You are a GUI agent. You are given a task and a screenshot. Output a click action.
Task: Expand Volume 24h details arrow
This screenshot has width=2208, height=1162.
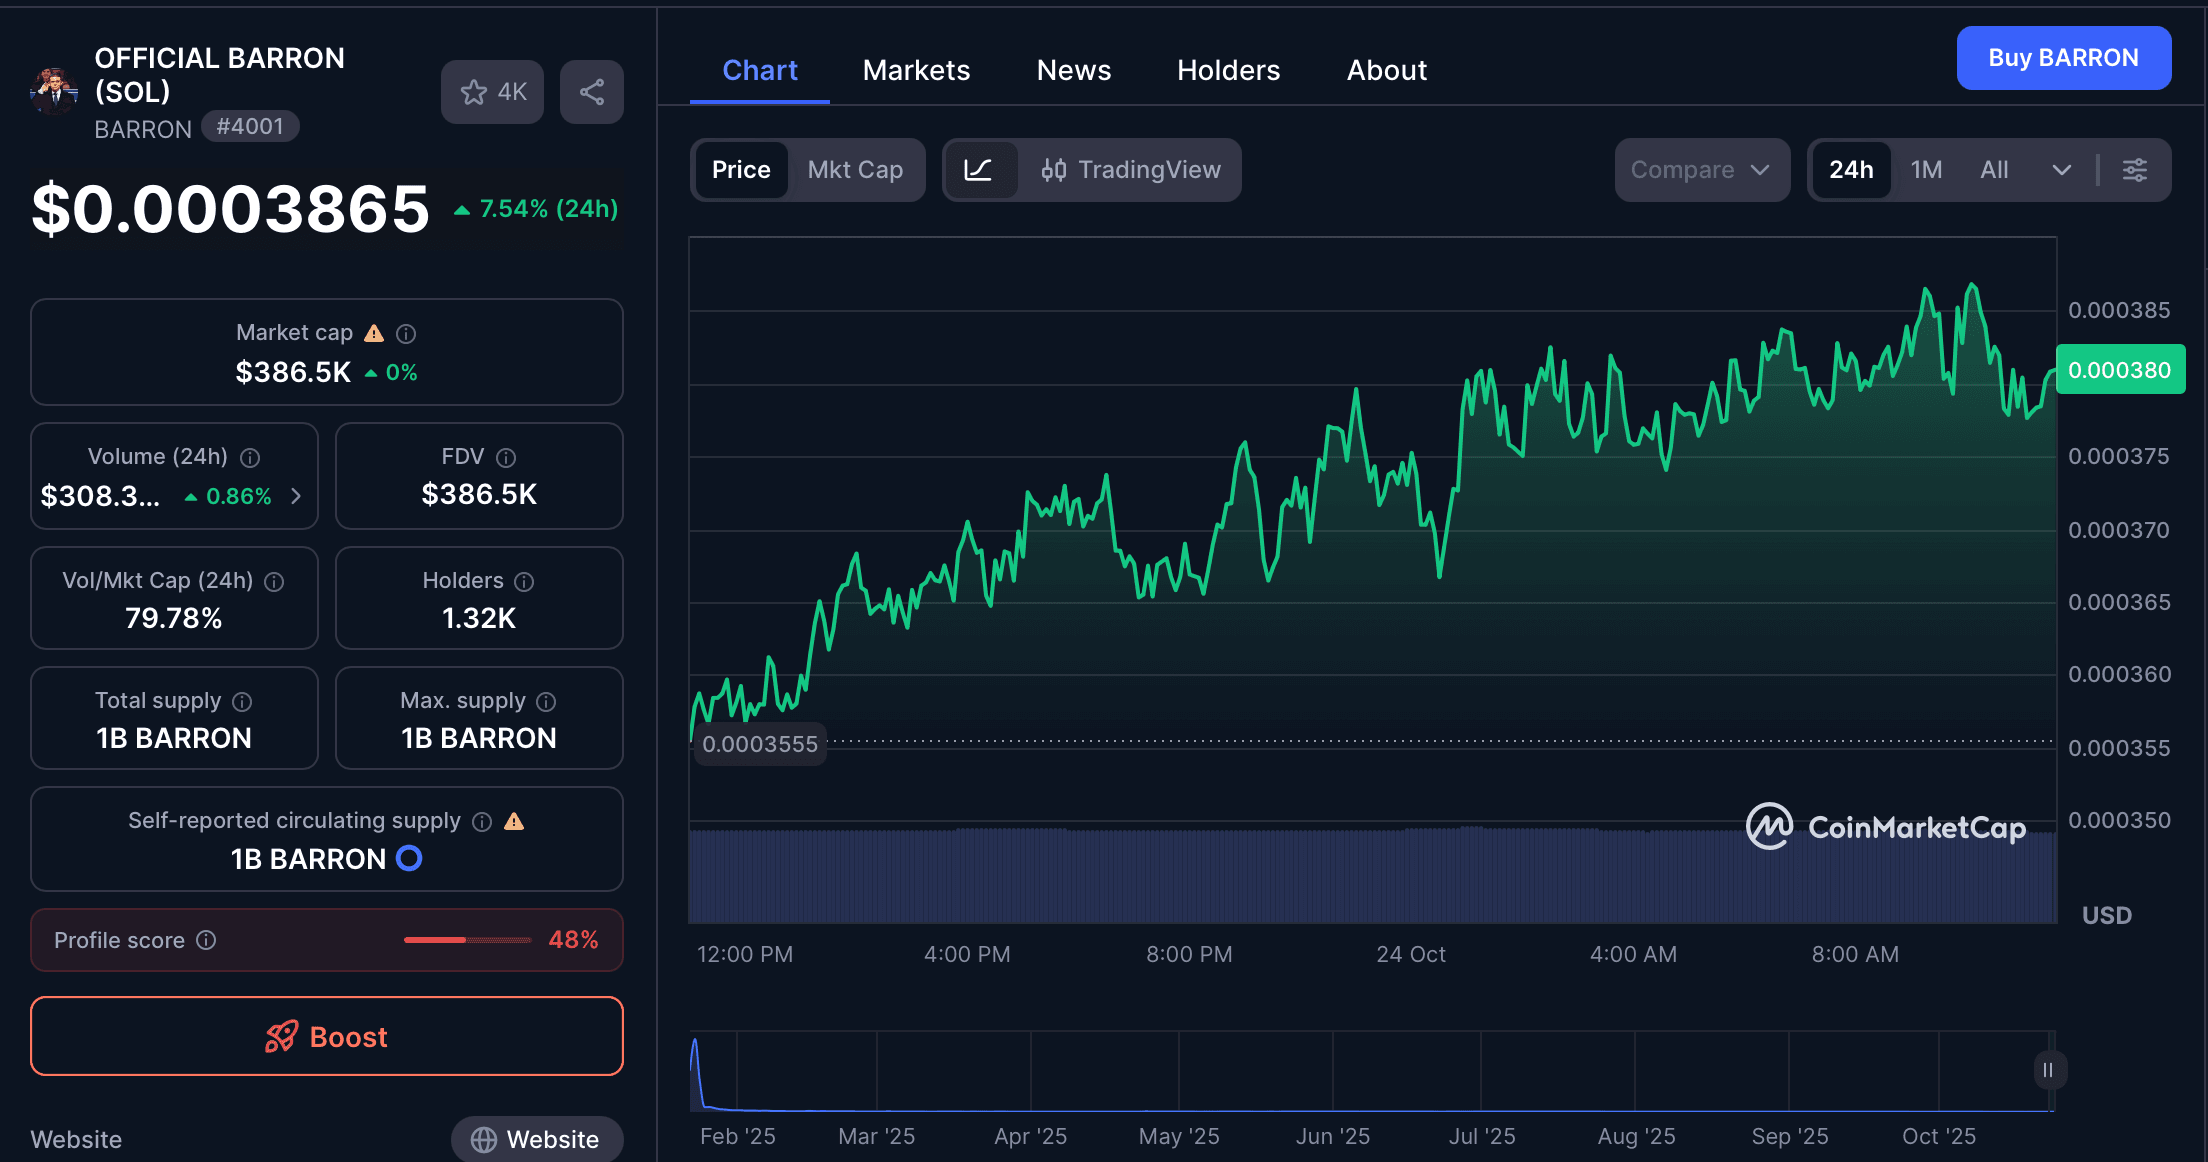point(296,496)
